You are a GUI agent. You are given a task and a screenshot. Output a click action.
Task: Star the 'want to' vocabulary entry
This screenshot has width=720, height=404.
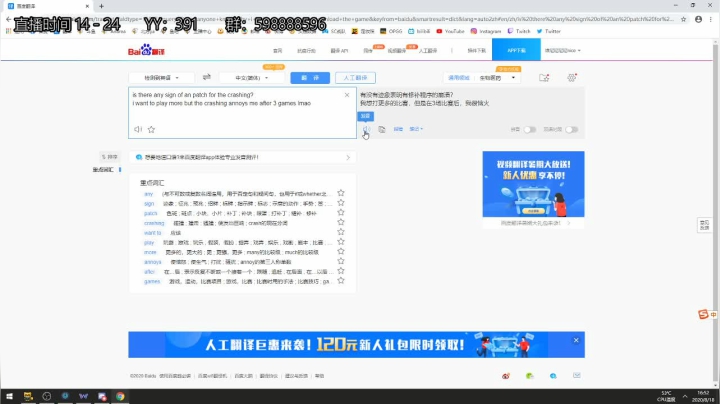[x=341, y=232]
